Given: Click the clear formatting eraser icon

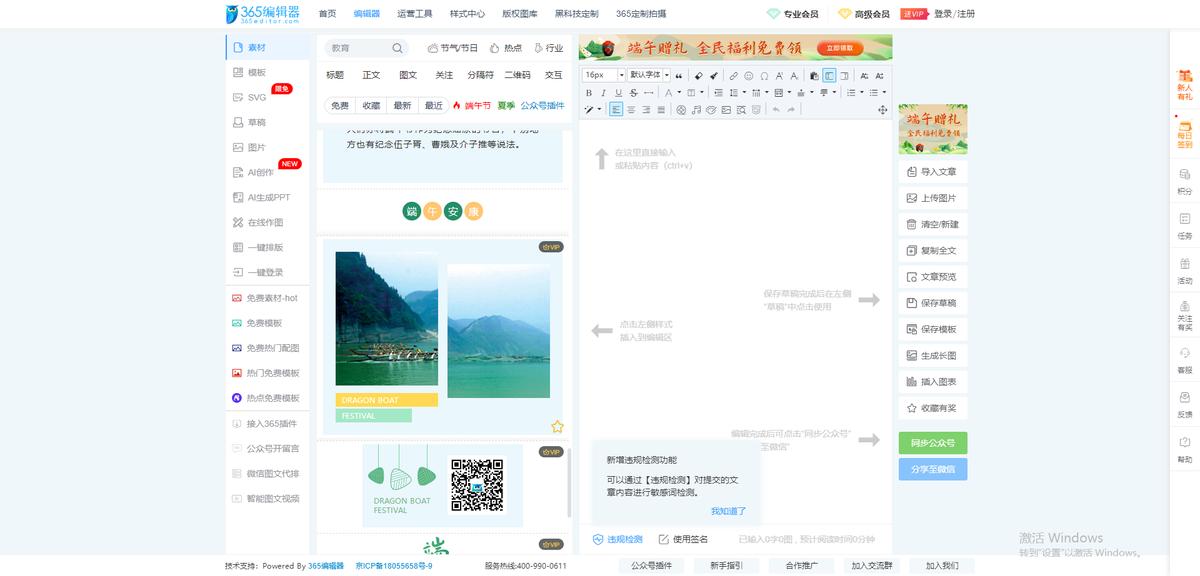Looking at the screenshot, I should coord(697,74).
